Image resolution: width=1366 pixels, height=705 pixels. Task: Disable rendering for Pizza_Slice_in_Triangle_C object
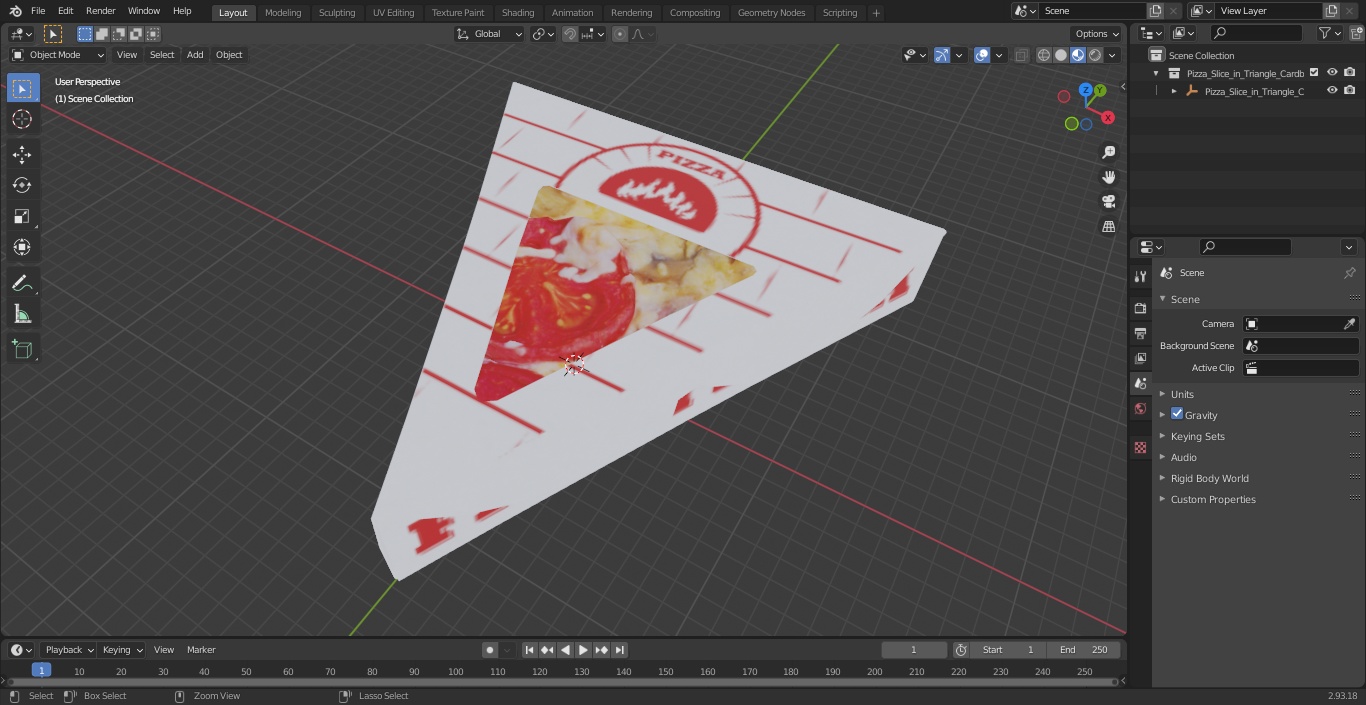[x=1350, y=91]
